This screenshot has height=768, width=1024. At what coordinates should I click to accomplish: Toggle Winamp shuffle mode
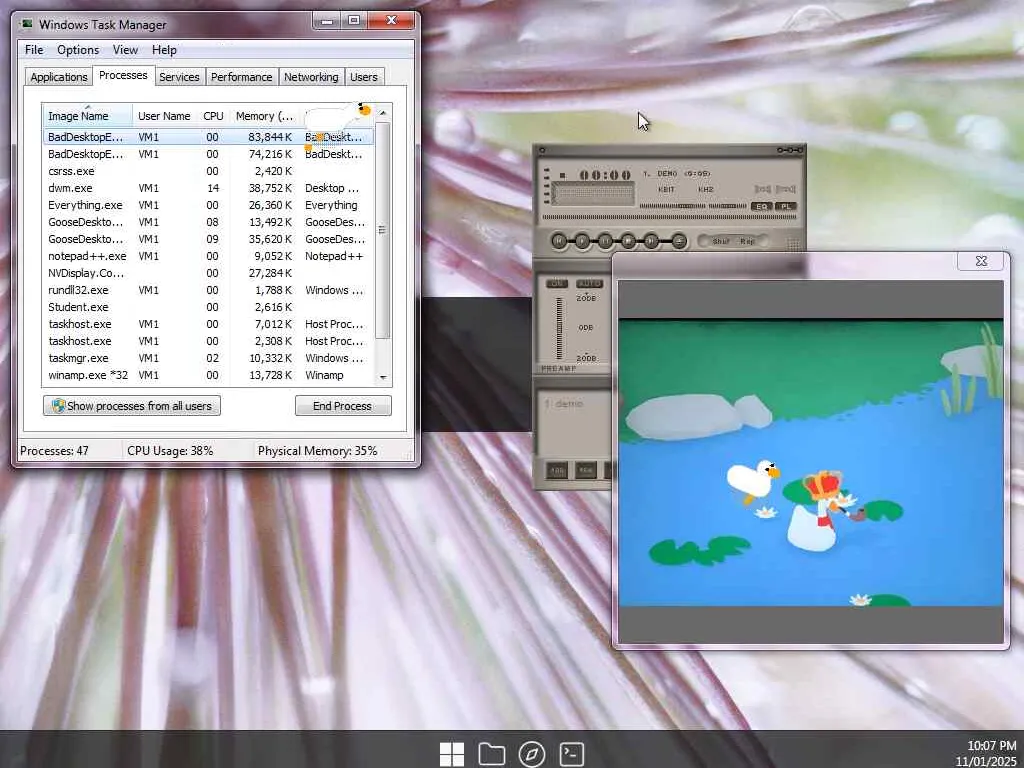pos(720,241)
